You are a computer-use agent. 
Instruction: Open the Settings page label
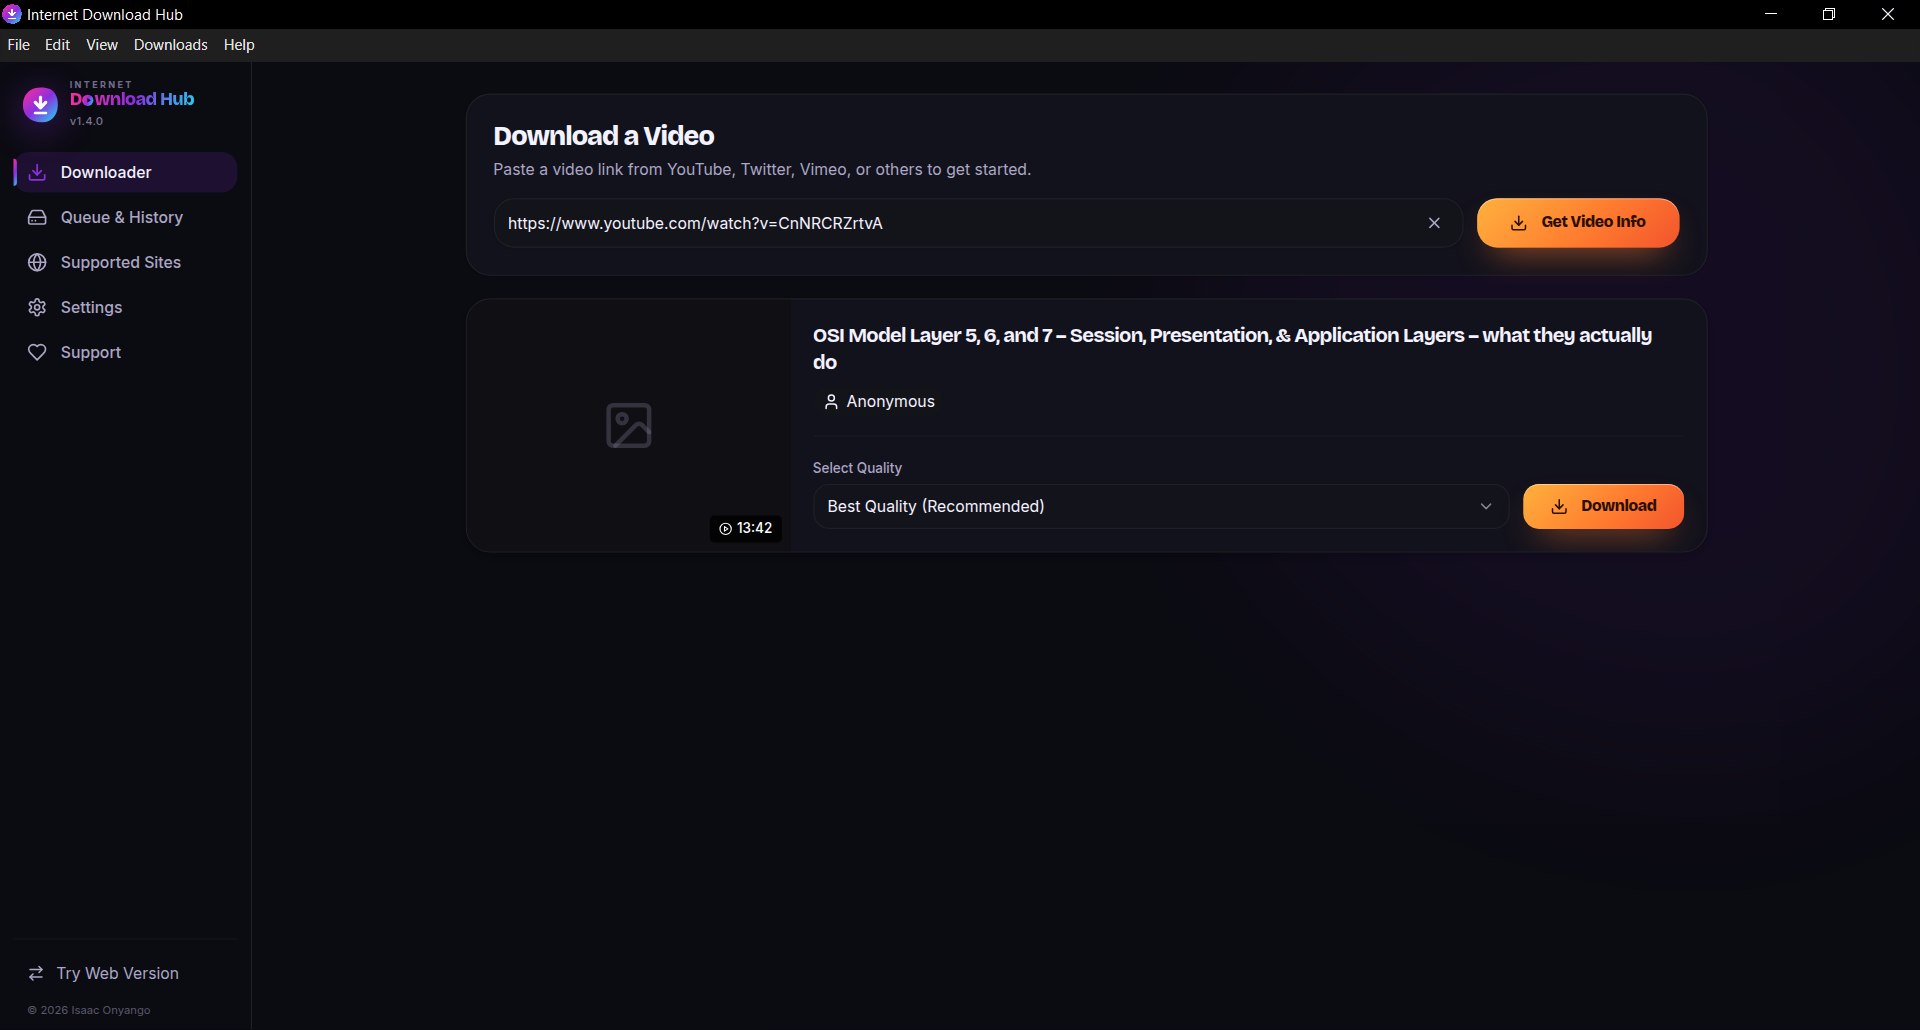[x=92, y=307]
